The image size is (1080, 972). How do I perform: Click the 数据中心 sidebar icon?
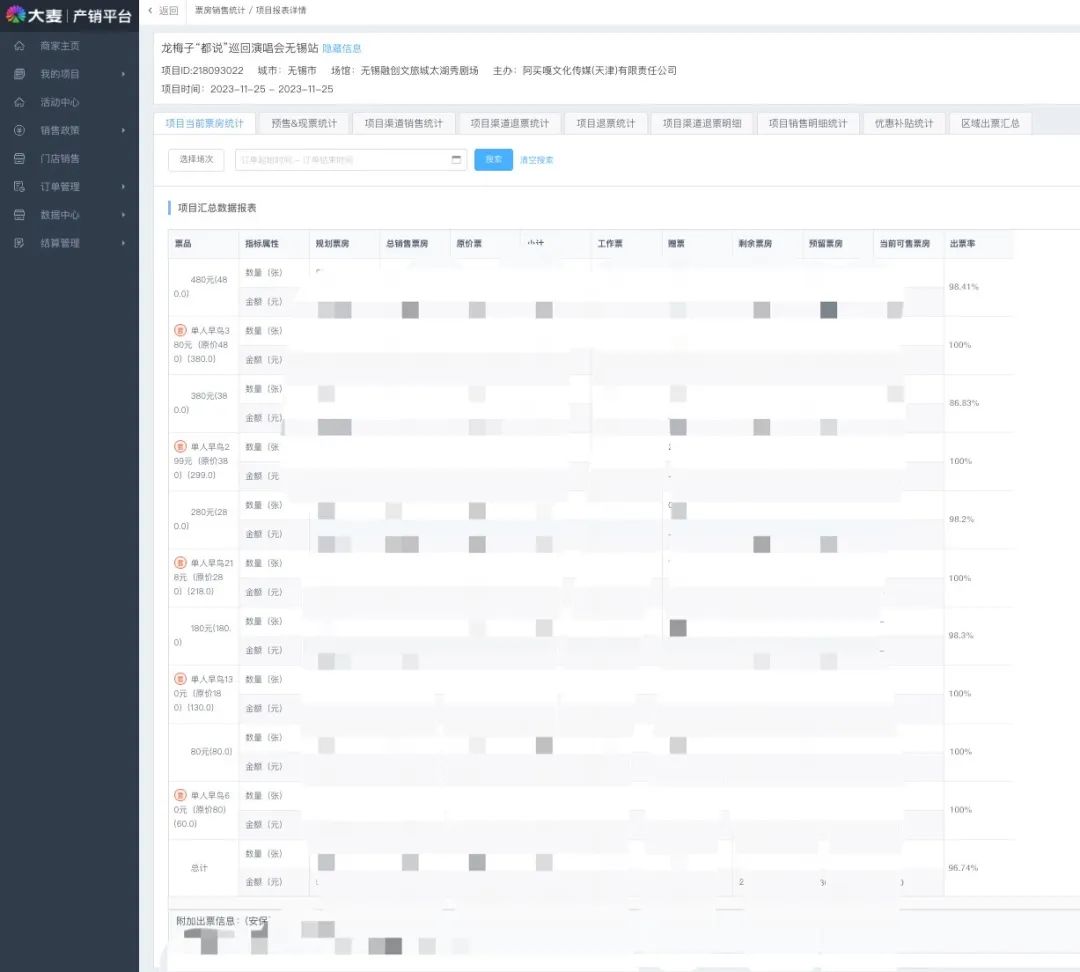pyautogui.click(x=19, y=214)
